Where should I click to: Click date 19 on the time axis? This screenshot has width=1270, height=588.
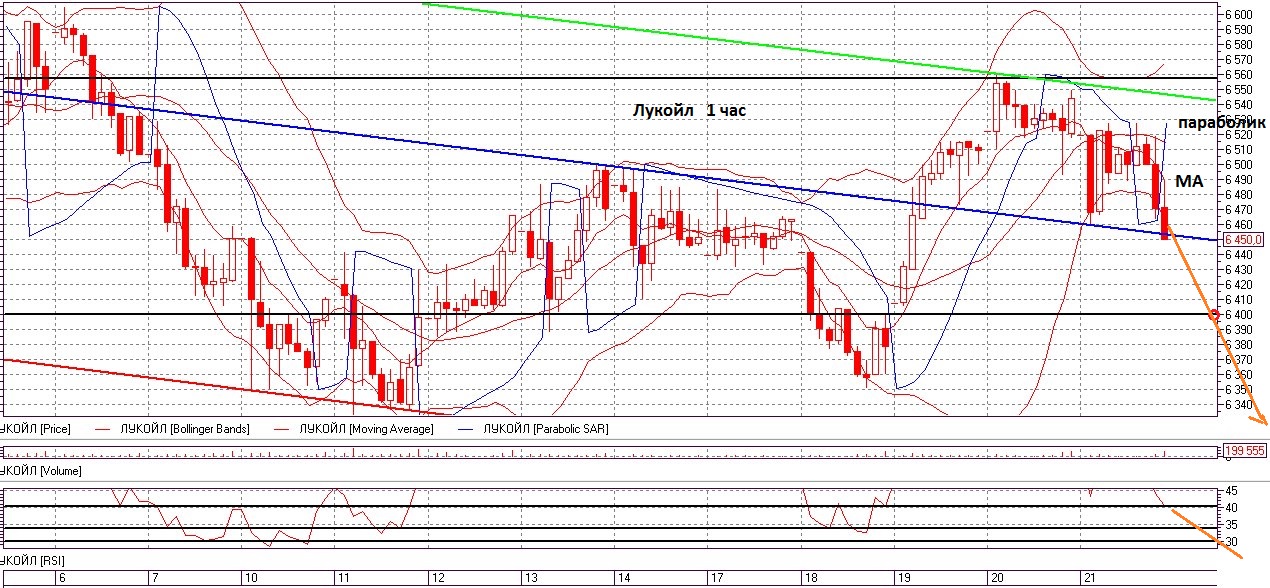click(x=903, y=579)
